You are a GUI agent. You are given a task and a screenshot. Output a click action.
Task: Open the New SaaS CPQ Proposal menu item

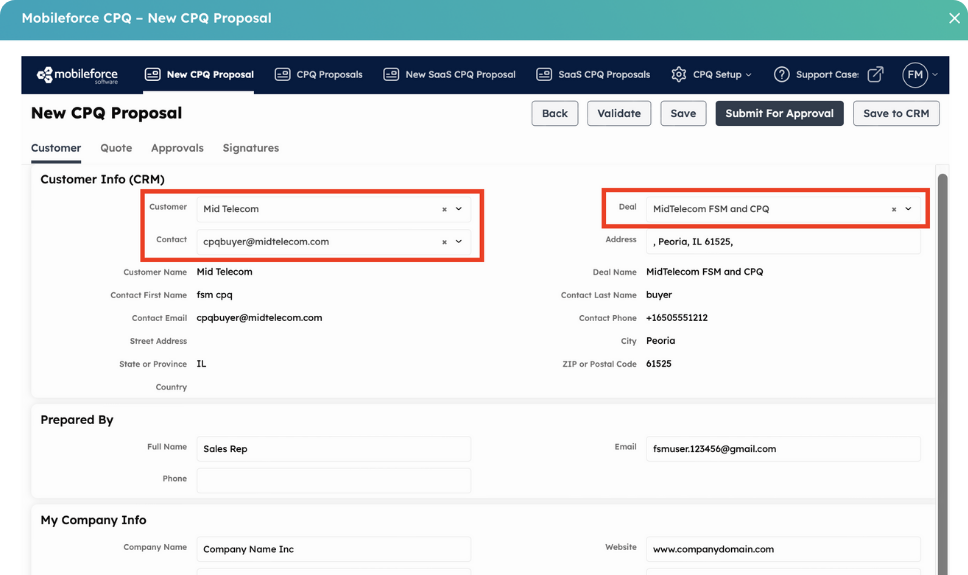pyautogui.click(x=449, y=75)
